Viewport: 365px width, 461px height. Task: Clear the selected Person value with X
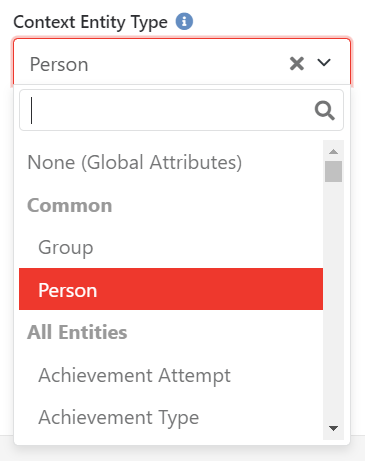(297, 63)
